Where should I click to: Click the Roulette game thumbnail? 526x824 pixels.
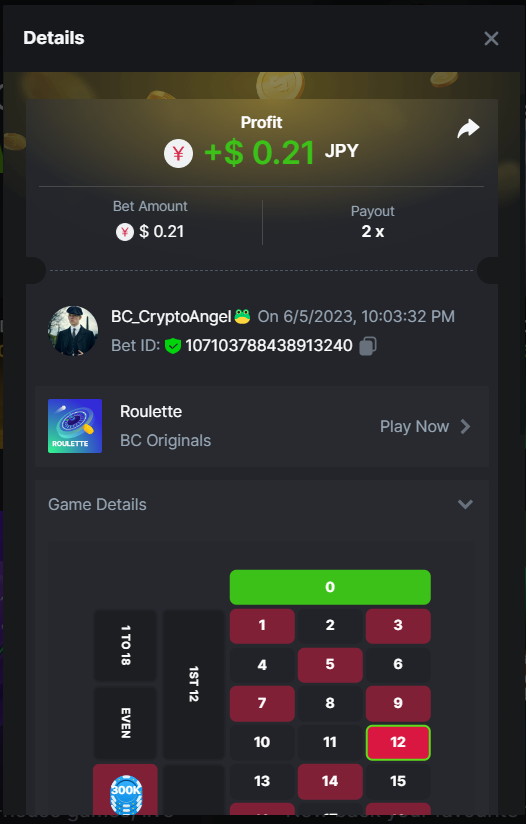75,426
